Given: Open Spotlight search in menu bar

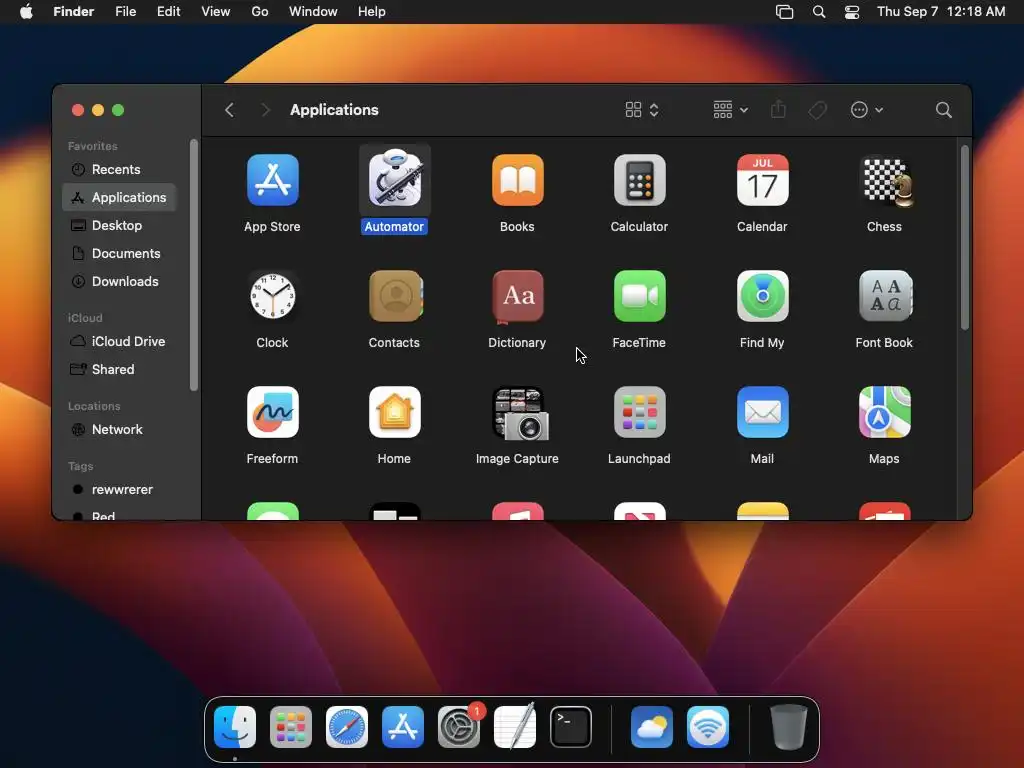Looking at the screenshot, I should (819, 12).
